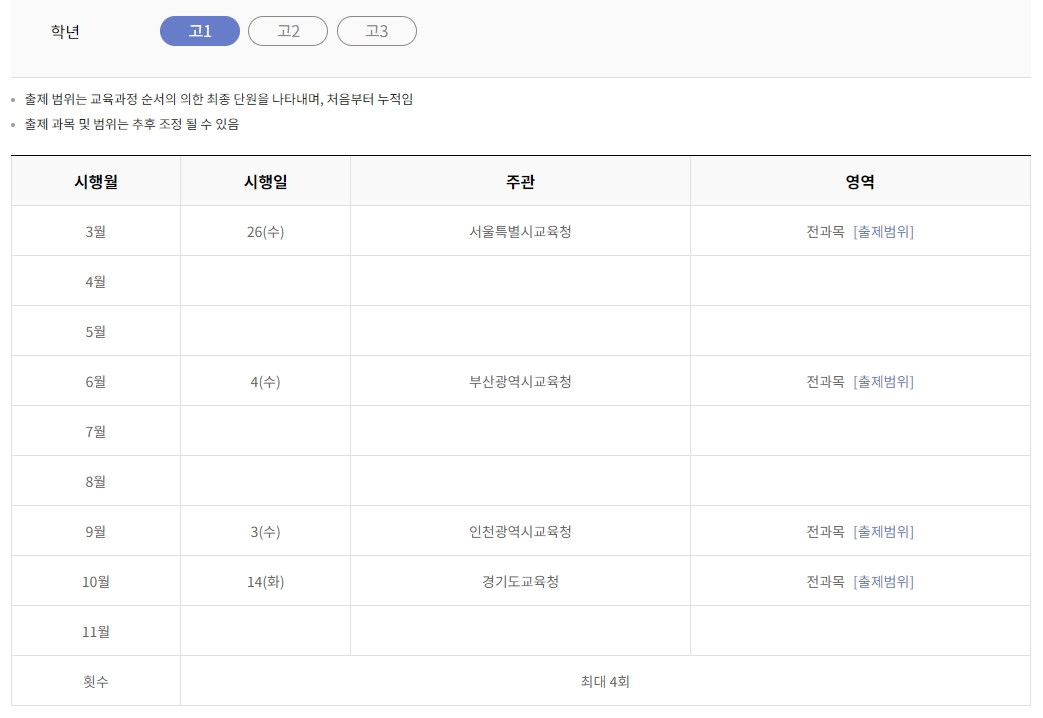Click the 경기도교육청 organizer cell
Viewport: 1043px width, 718px height.
(520, 581)
